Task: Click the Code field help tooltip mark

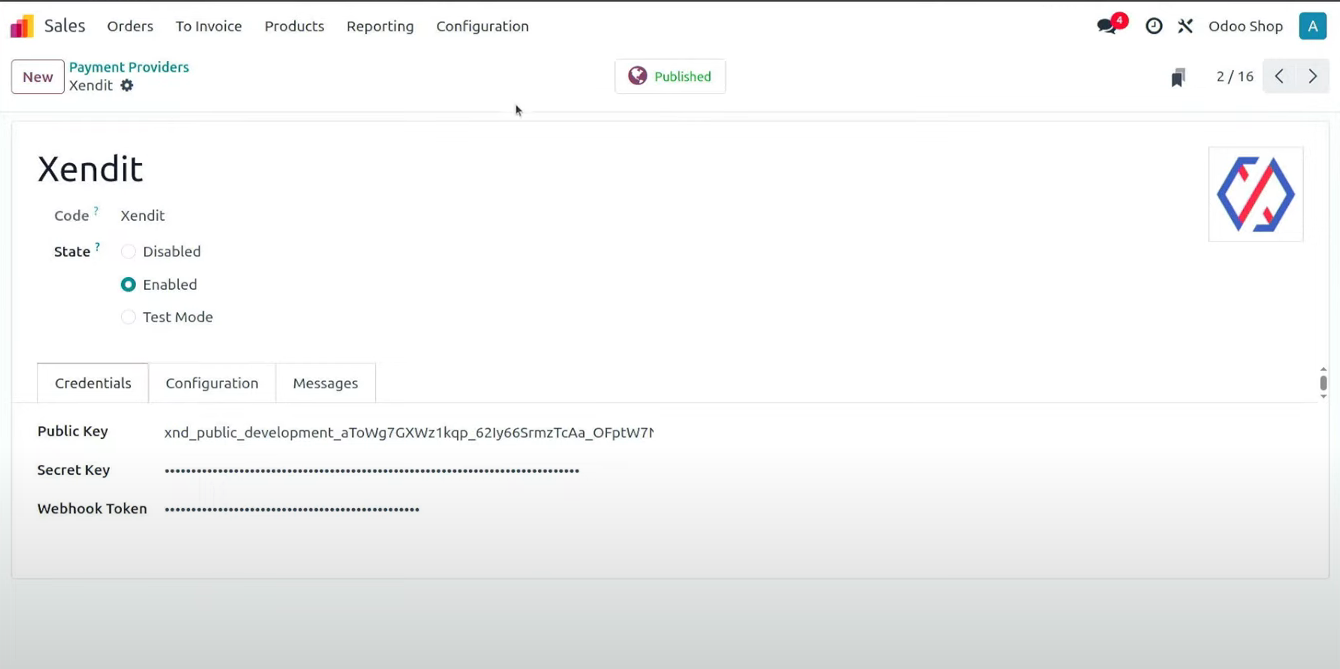Action: click(x=96, y=211)
